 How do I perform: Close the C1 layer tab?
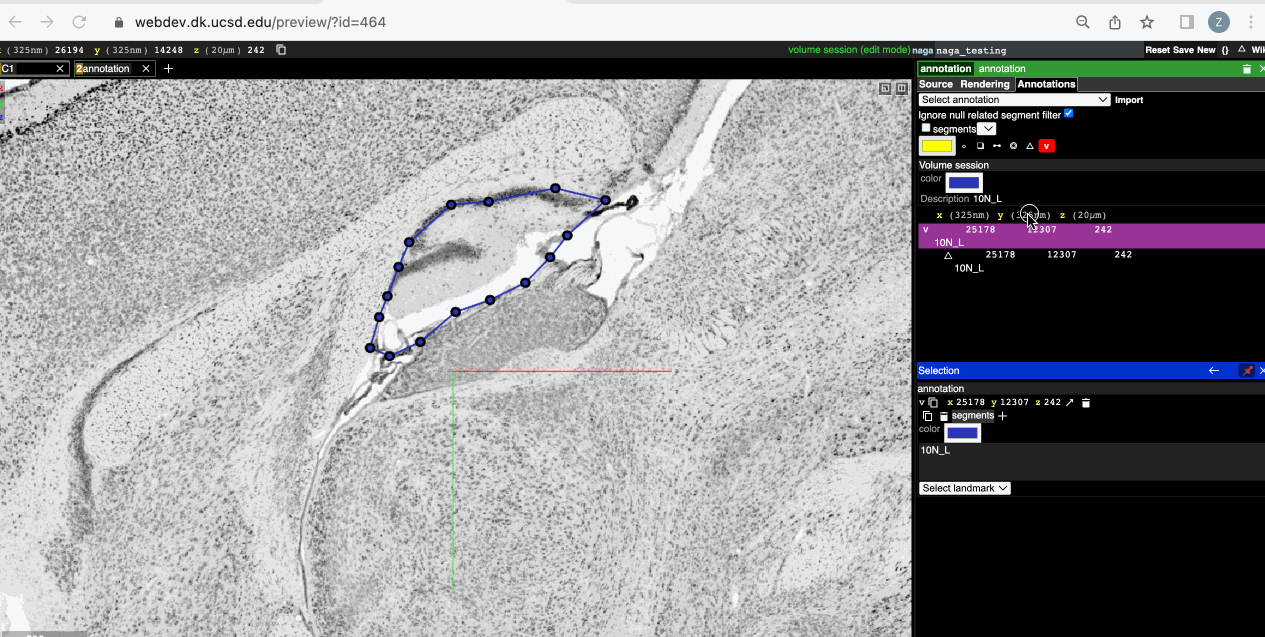point(60,69)
